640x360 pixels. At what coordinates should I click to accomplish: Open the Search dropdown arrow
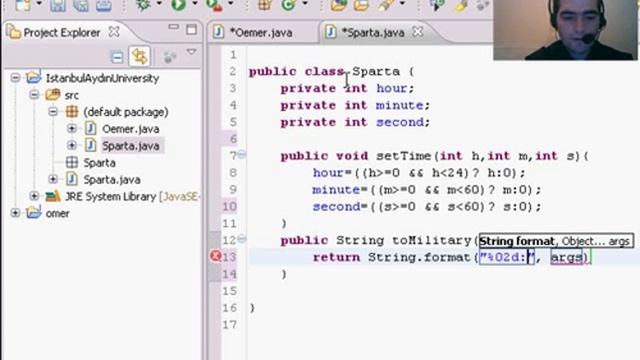[x=402, y=4]
